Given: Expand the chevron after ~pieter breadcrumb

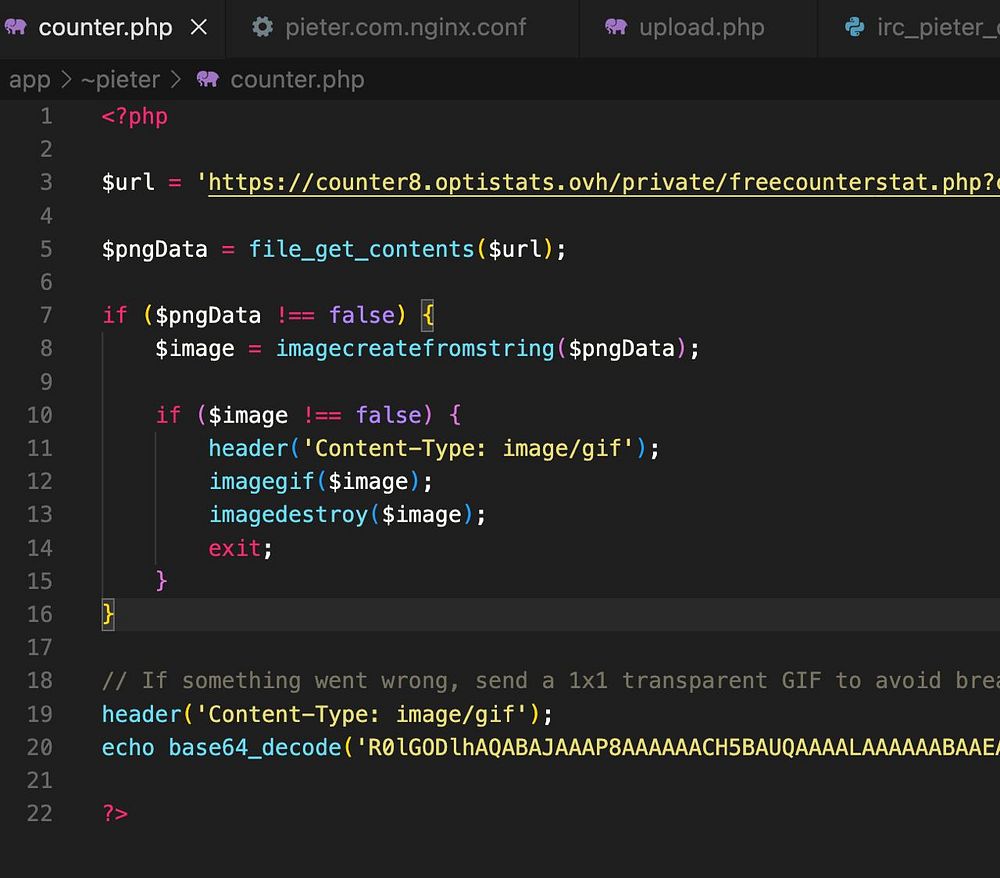Looking at the screenshot, I should click(176, 80).
